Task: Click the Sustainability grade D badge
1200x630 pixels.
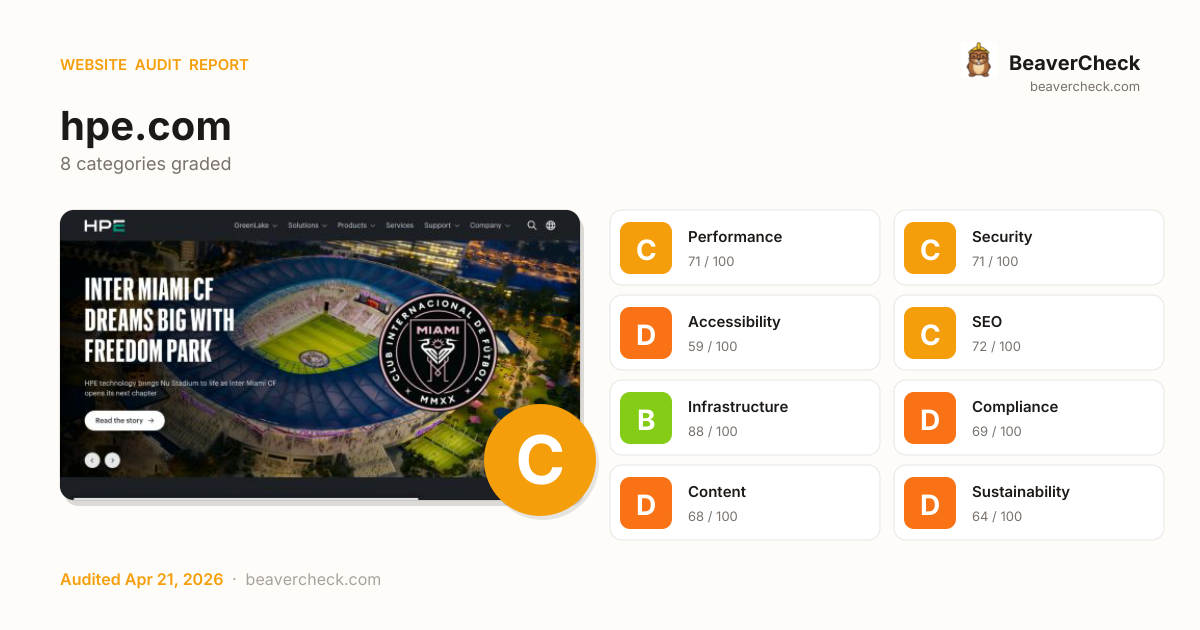Action: [929, 502]
